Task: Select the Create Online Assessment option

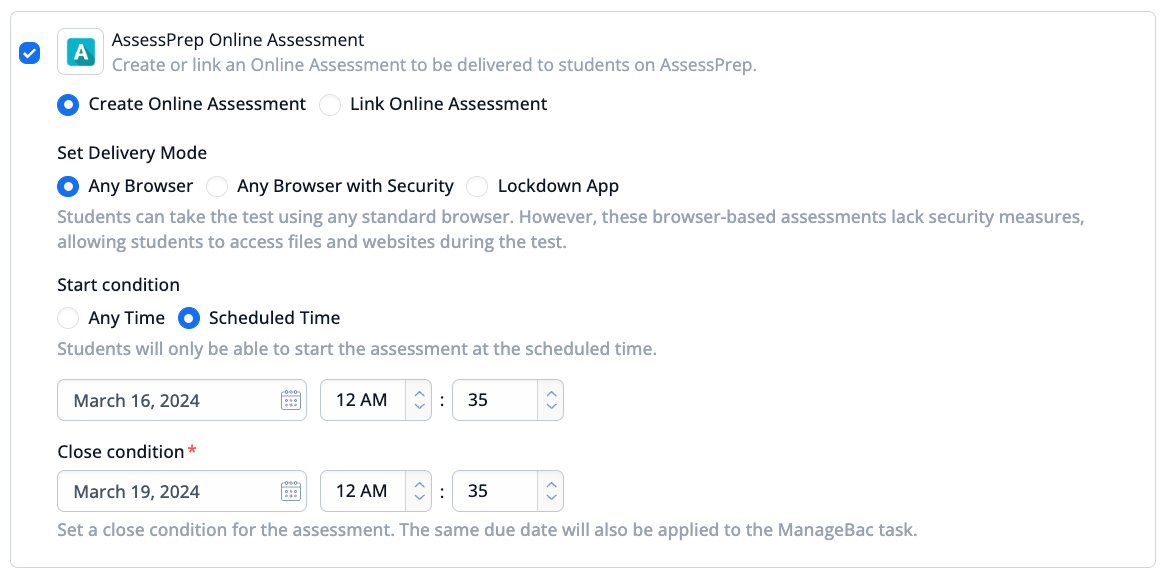Action: pos(68,104)
